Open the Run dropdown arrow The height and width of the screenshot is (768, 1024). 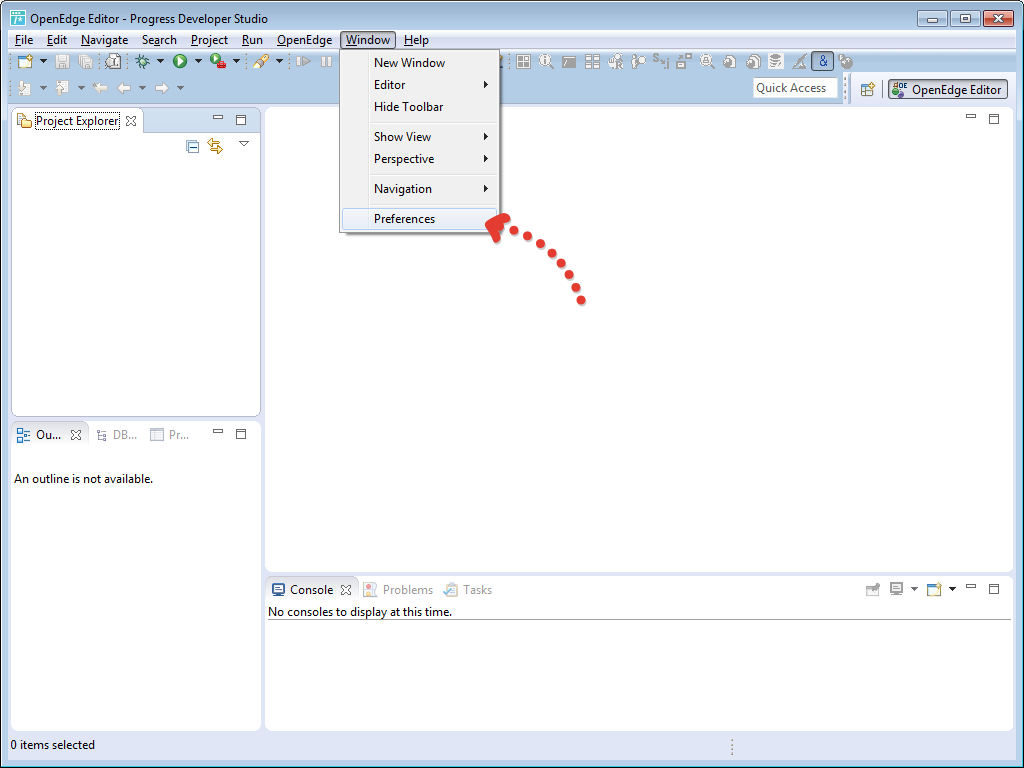[x=198, y=61]
